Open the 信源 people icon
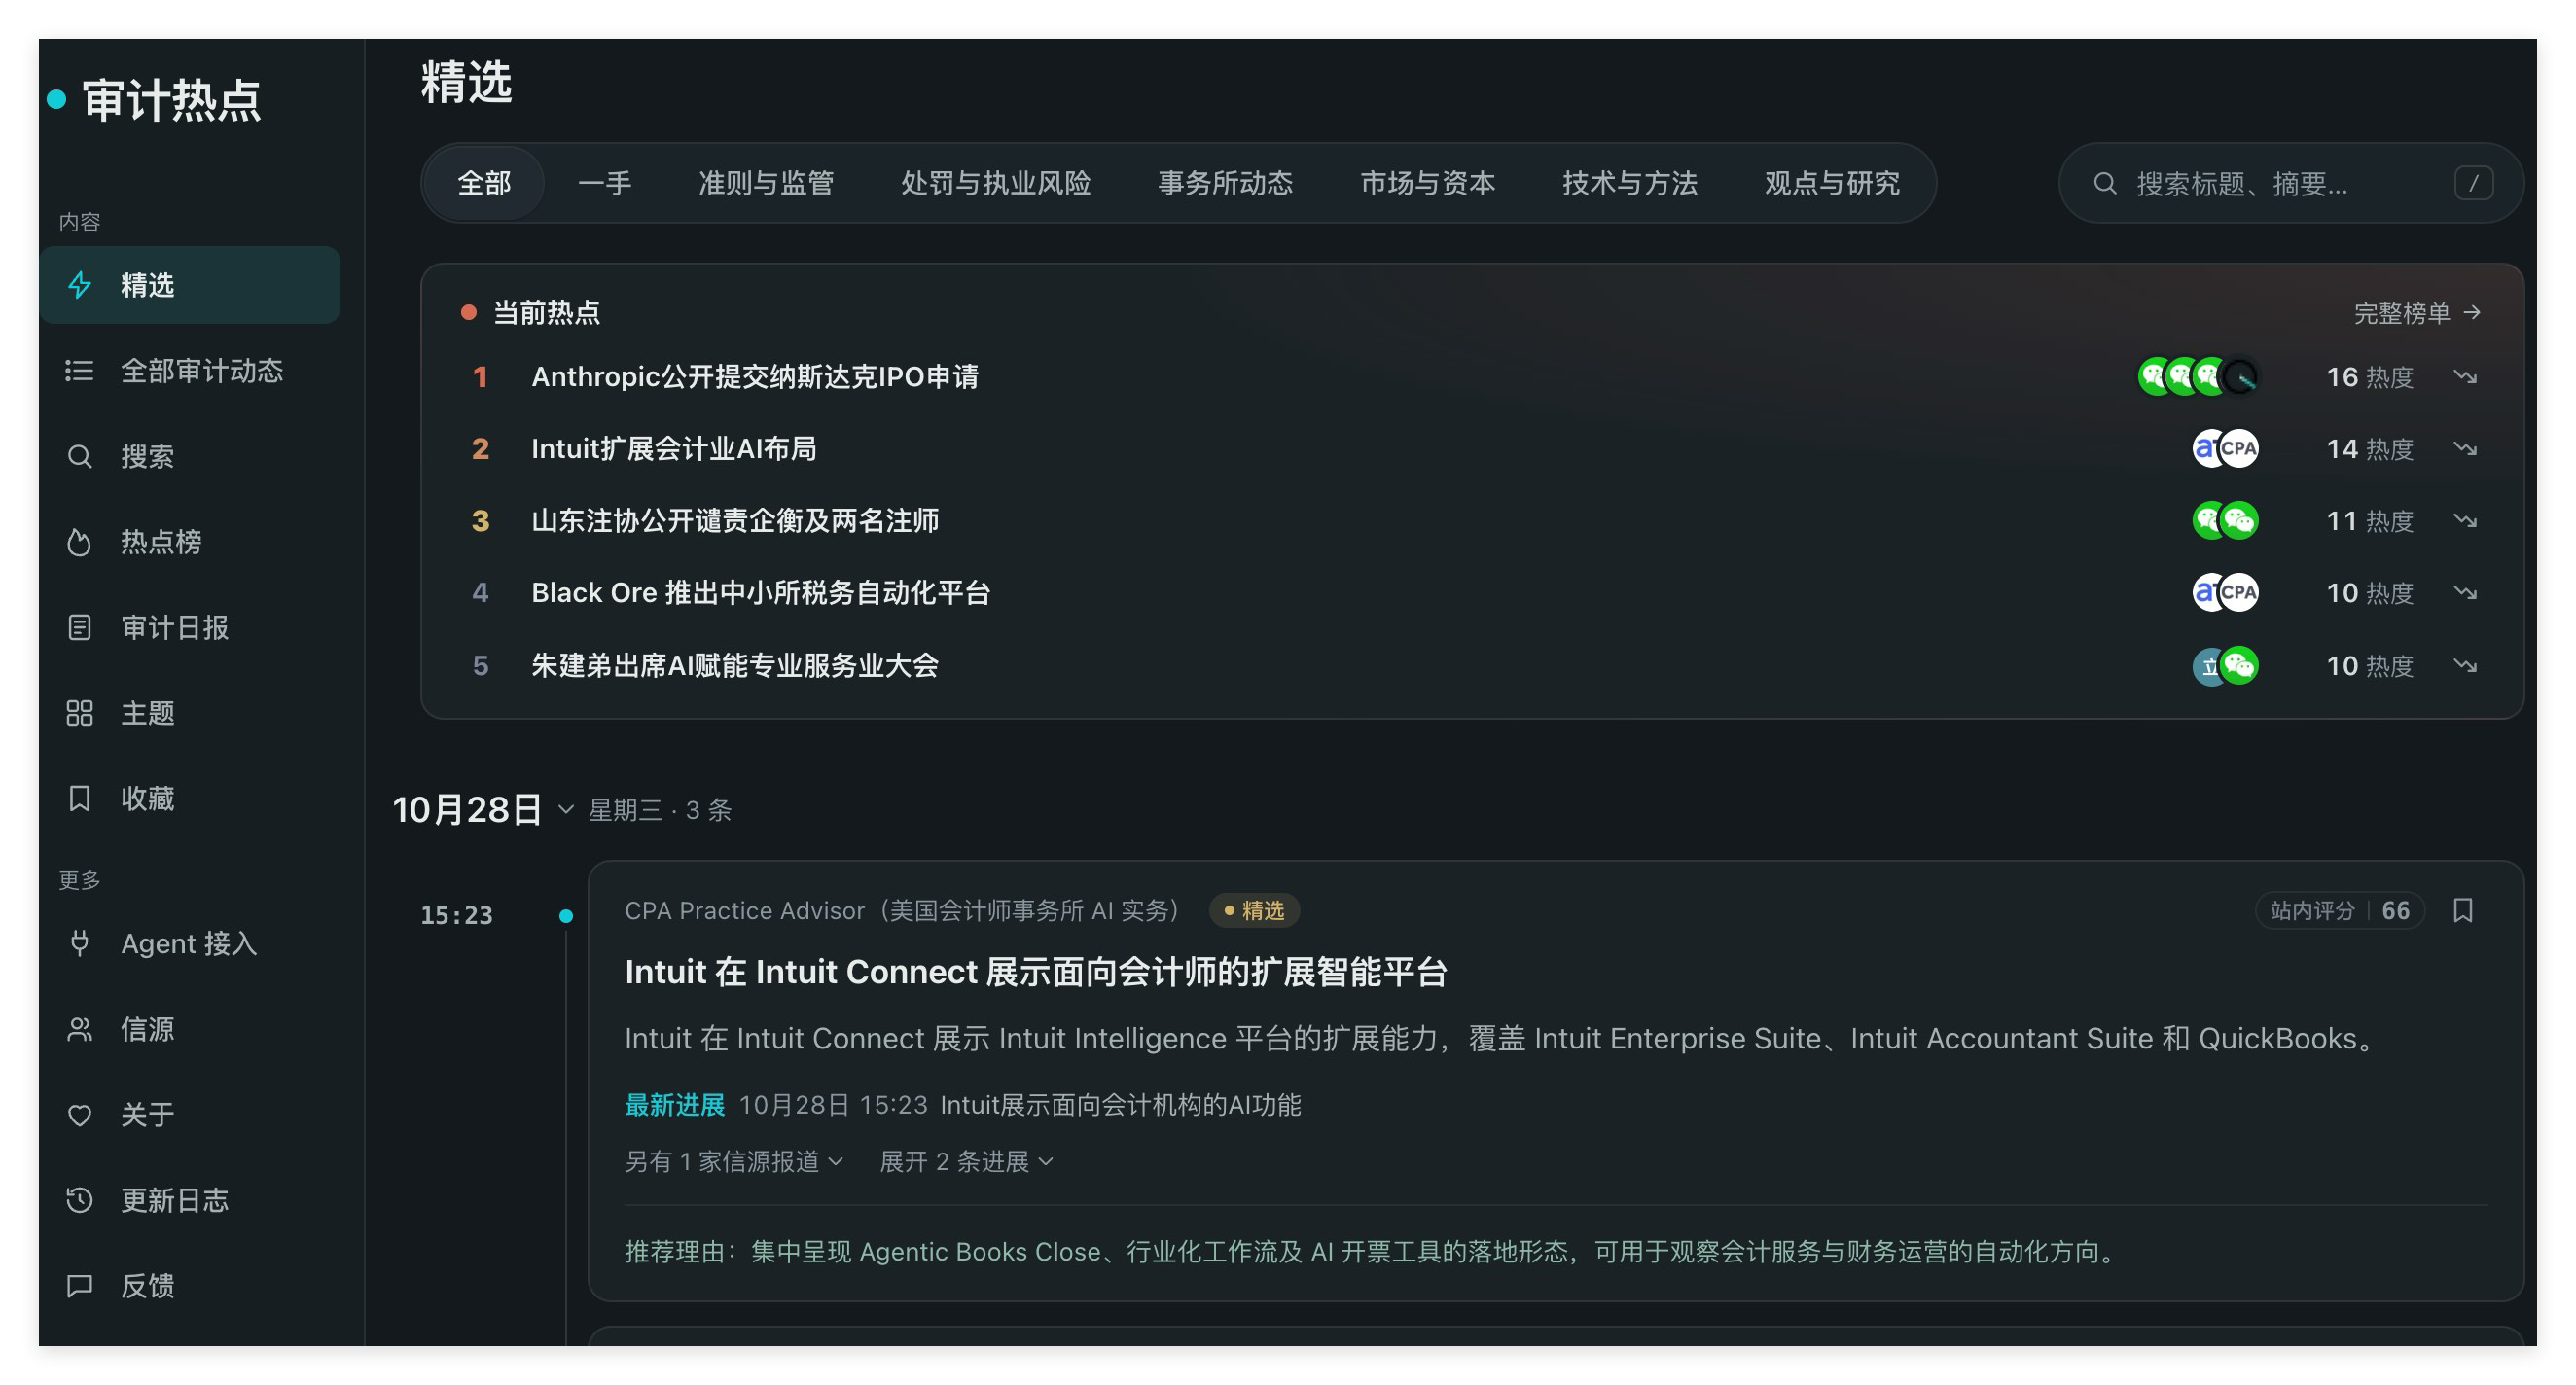Viewport: 2576px width, 1385px height. coord(79,1029)
